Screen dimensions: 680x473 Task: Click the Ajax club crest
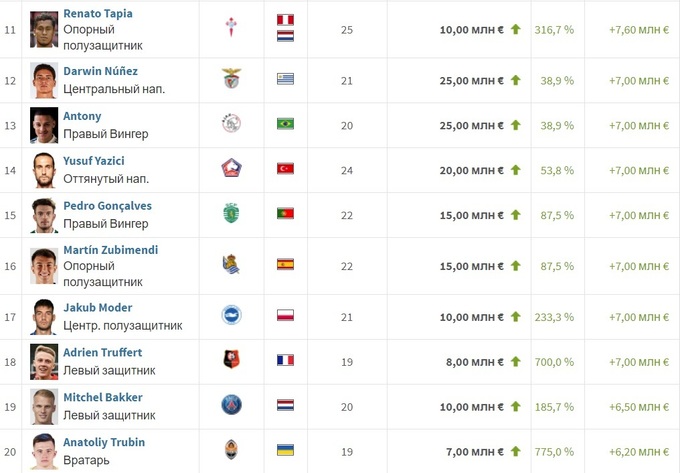pos(231,124)
